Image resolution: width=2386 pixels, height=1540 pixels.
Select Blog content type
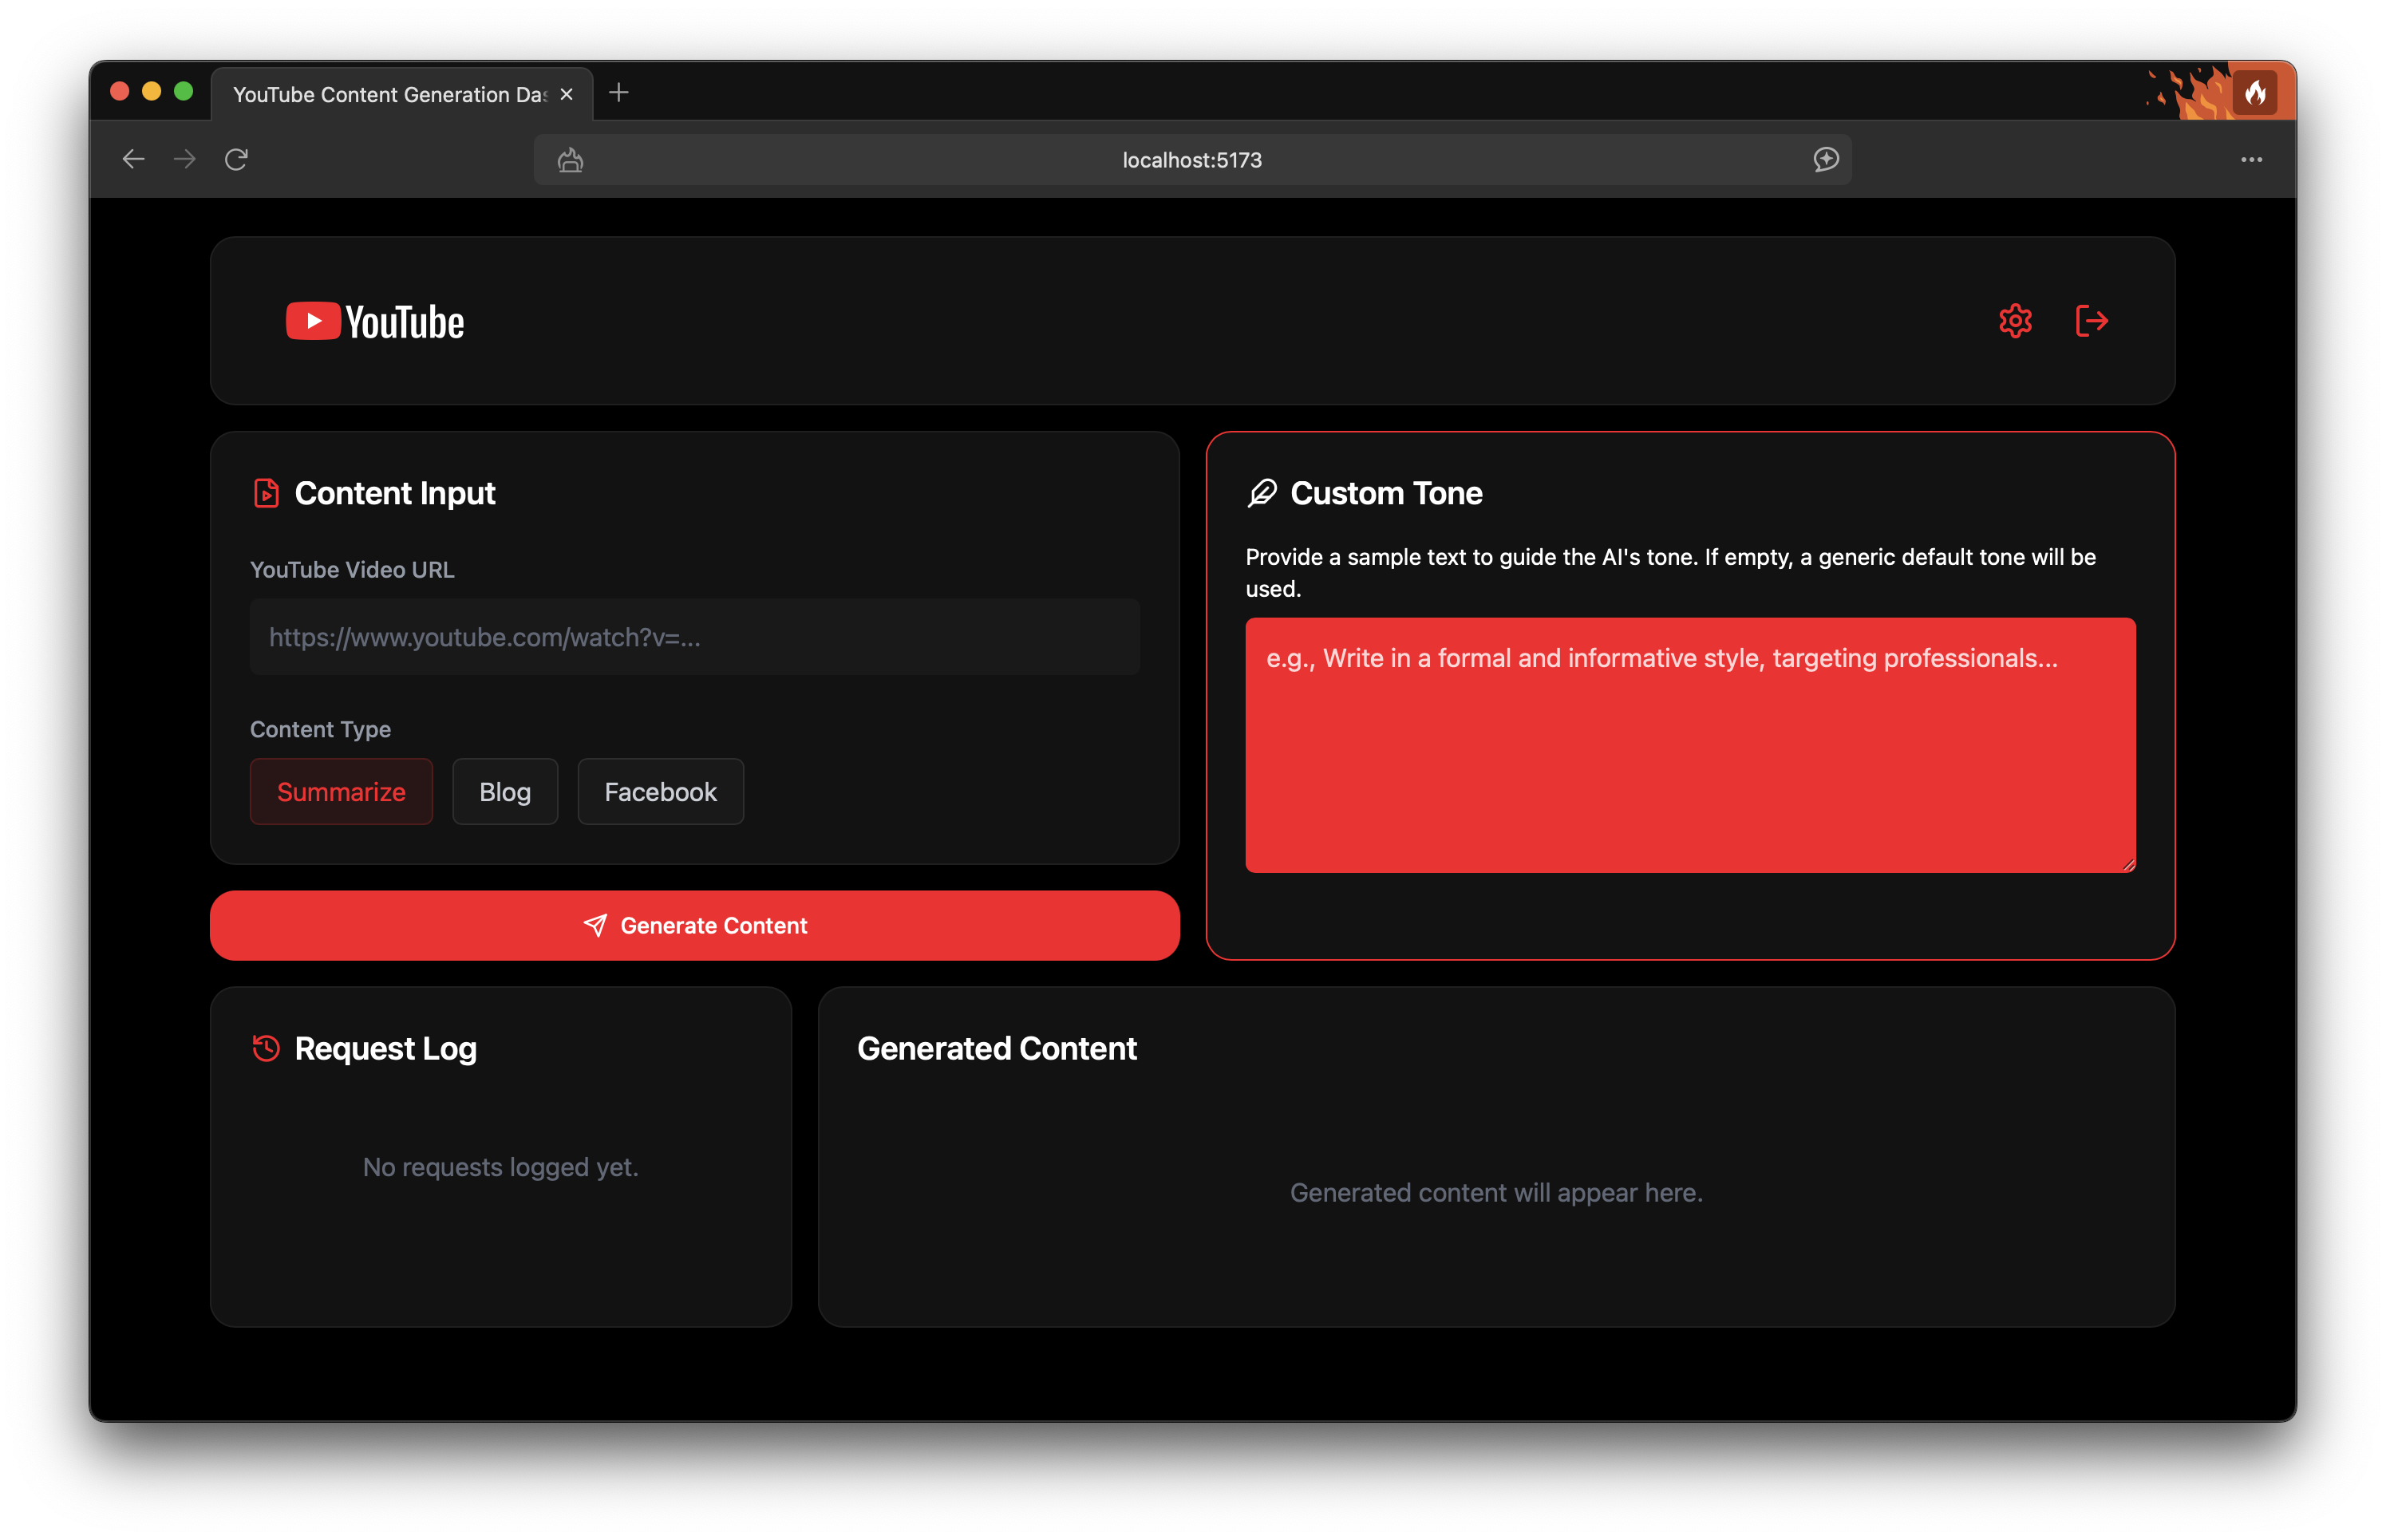505,791
